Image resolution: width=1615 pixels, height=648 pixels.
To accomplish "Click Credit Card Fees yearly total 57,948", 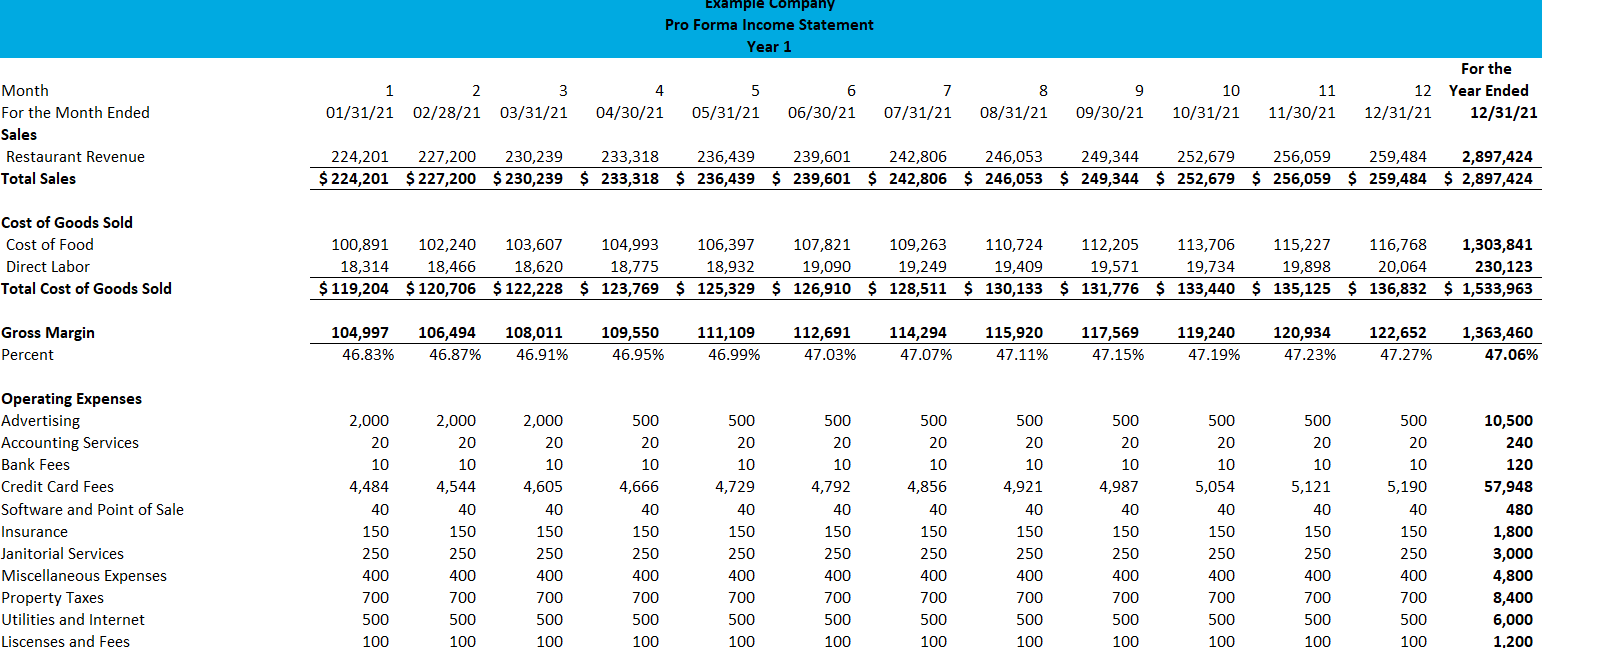I will pyautogui.click(x=1508, y=487).
